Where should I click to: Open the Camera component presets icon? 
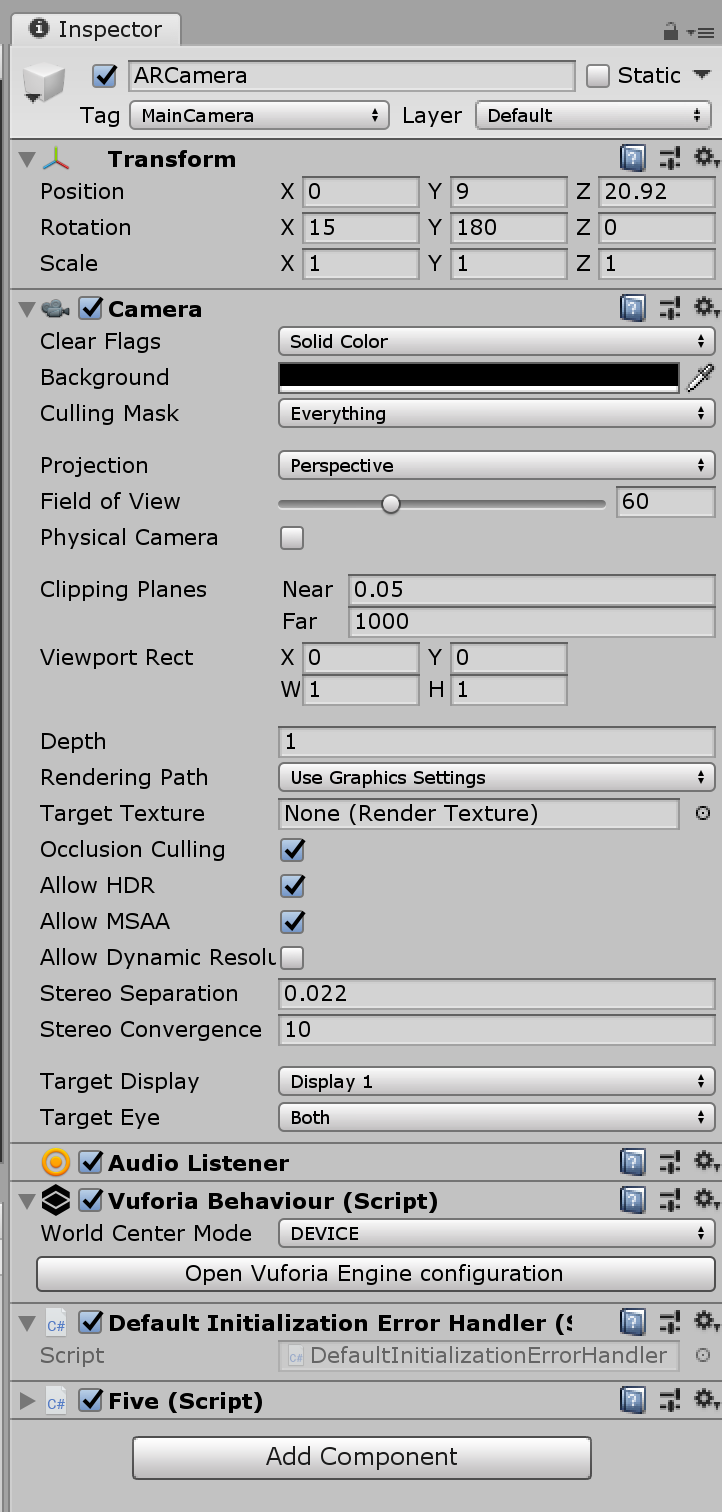671,307
